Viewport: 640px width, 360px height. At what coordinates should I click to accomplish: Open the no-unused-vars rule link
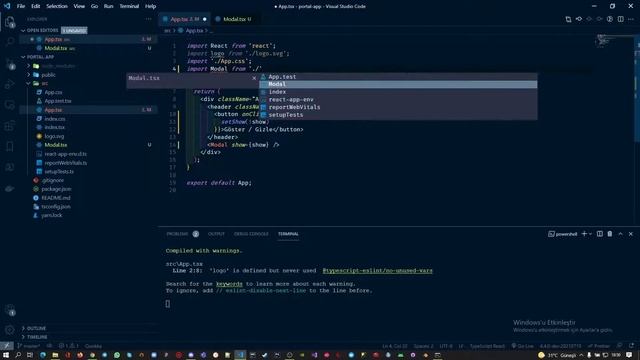pyautogui.click(x=377, y=271)
